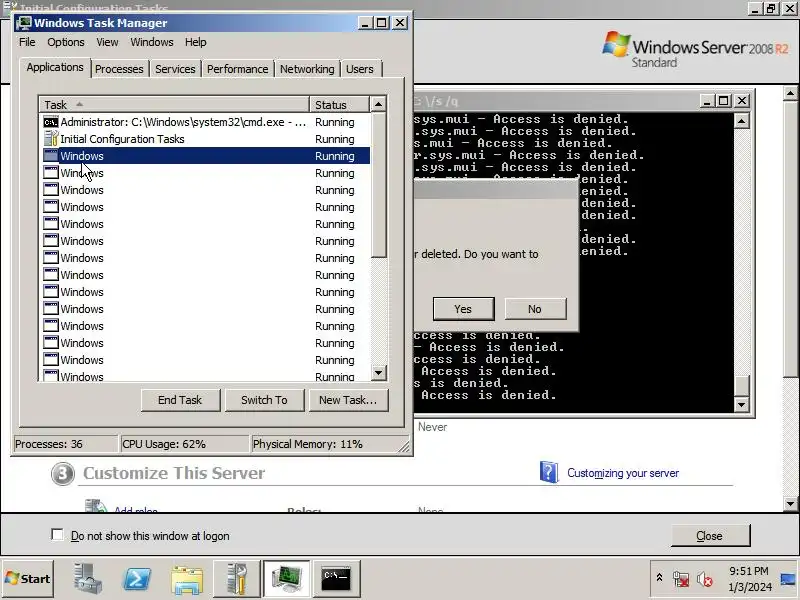800x600 pixels.
Task: Click the help book icon beside Customizing
Action: pos(549,472)
